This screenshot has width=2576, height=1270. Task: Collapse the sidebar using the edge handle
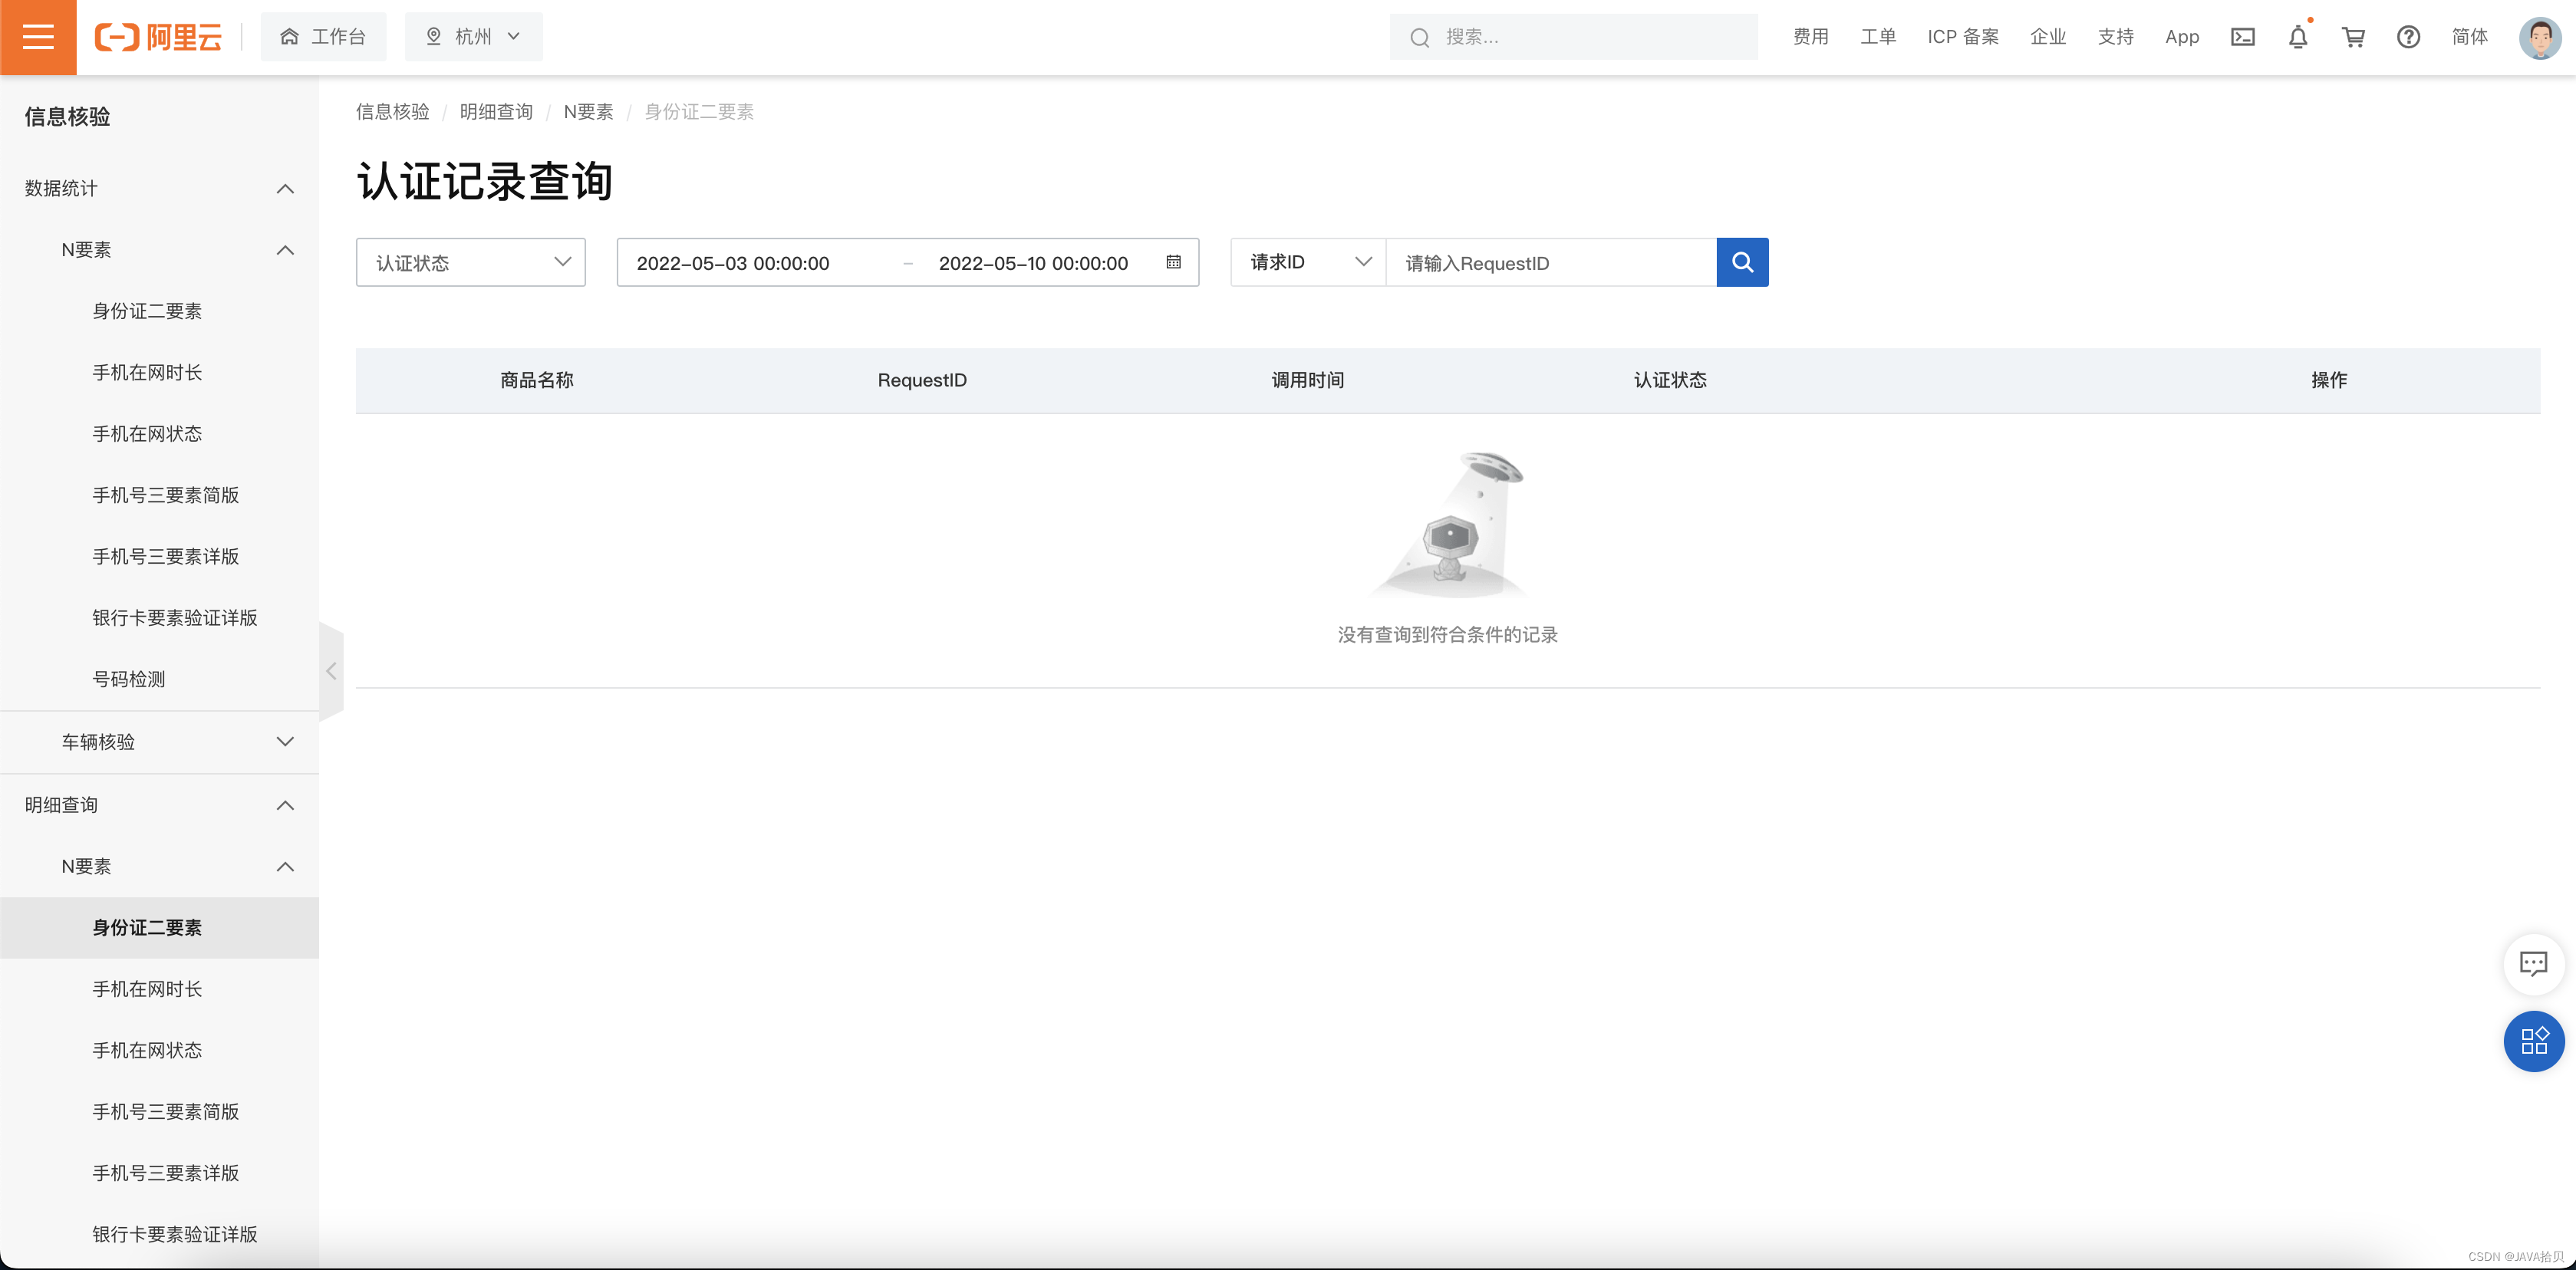pyautogui.click(x=331, y=671)
